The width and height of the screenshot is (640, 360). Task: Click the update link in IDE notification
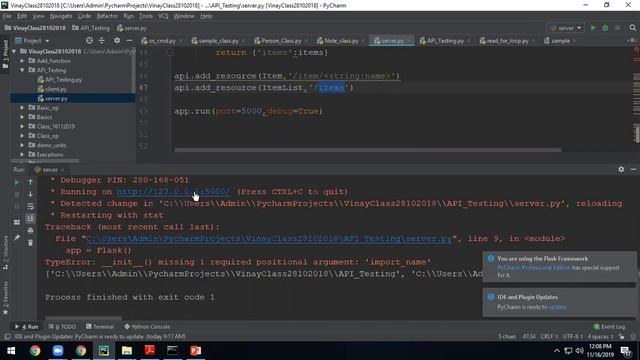[x=558, y=307]
